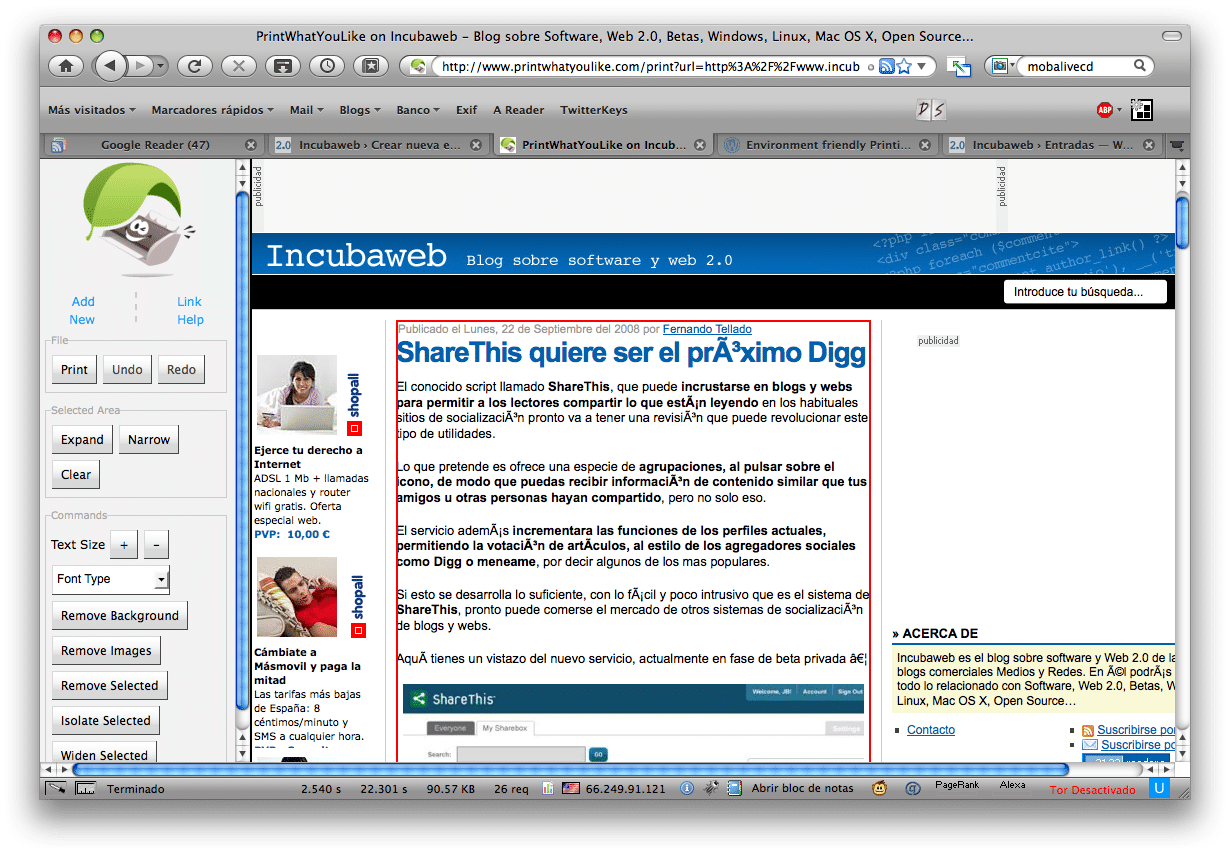Screen dimensions: 1230x854
Task: Expand the Blogs bookmarks folder
Action: pos(361,110)
